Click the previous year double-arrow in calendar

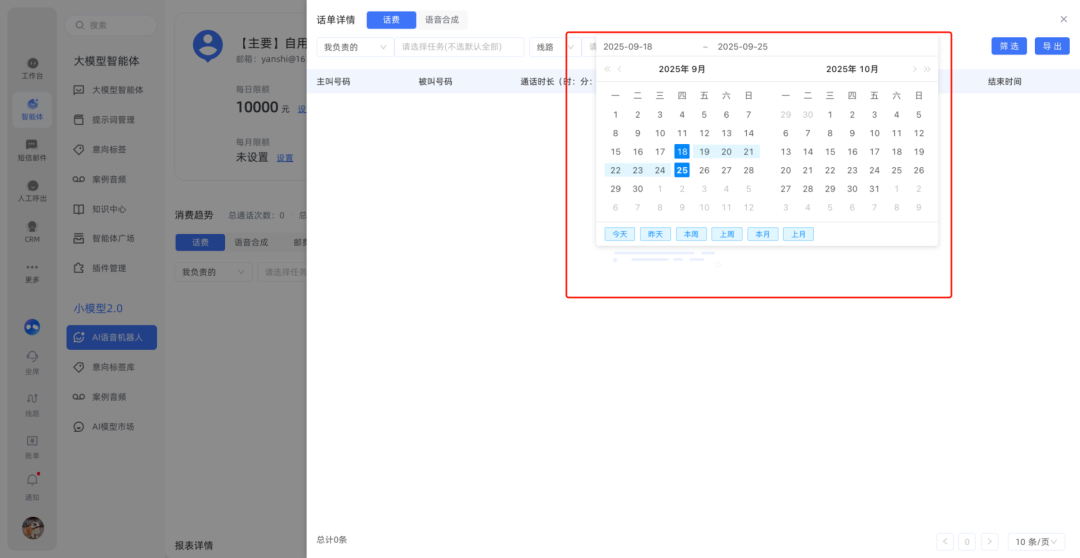tap(607, 69)
